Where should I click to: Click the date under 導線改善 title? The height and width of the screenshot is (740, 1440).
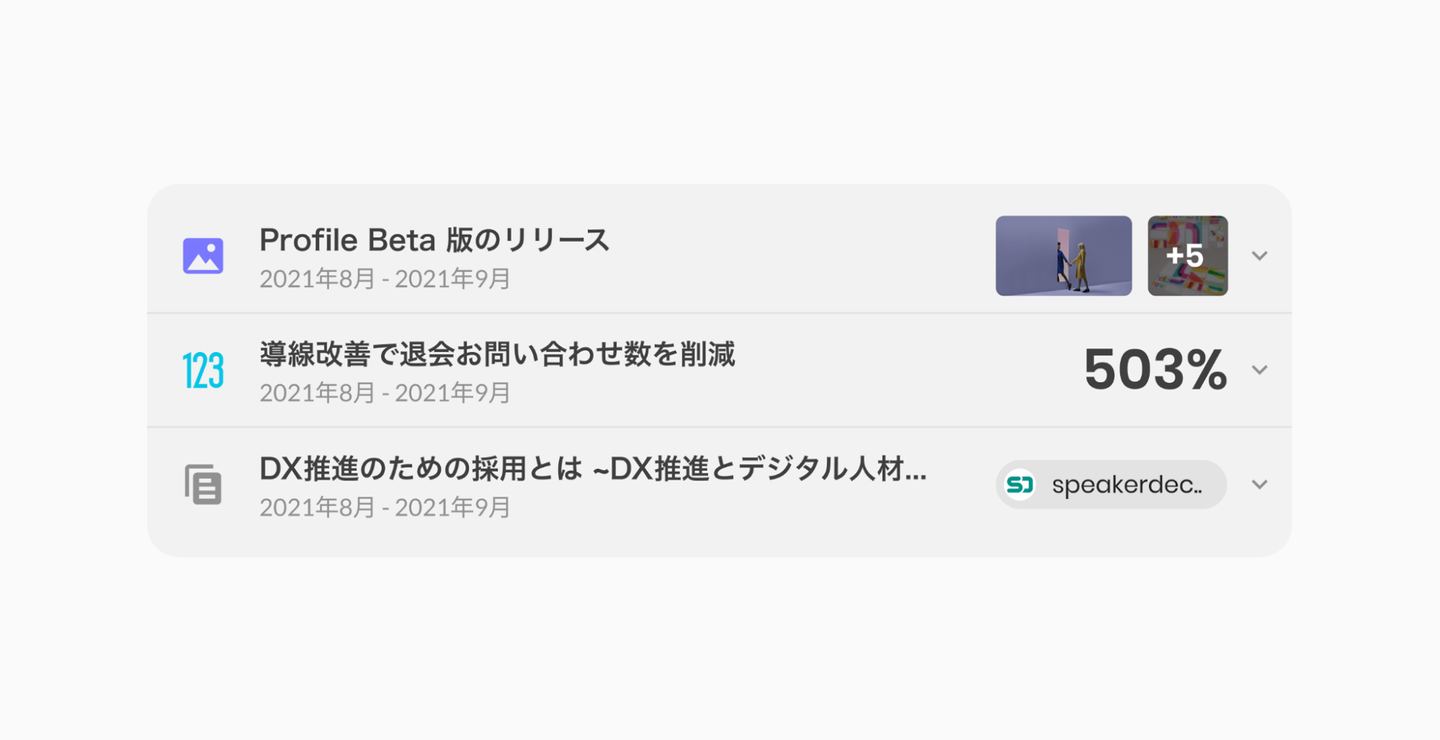(x=385, y=393)
